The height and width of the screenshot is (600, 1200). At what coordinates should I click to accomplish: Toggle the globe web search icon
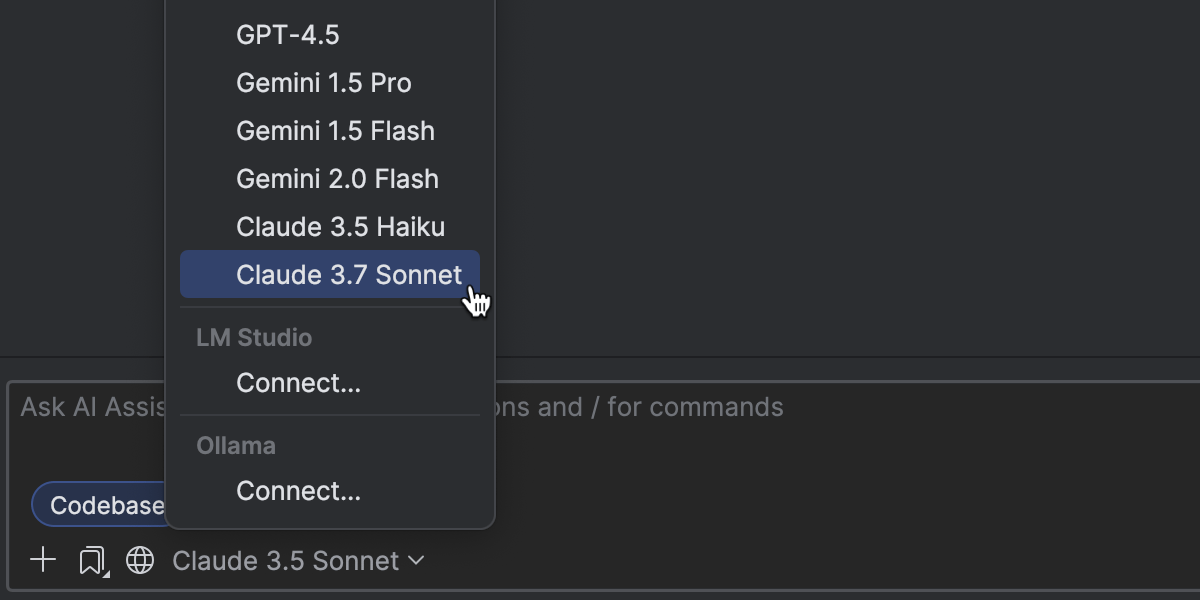pos(140,561)
